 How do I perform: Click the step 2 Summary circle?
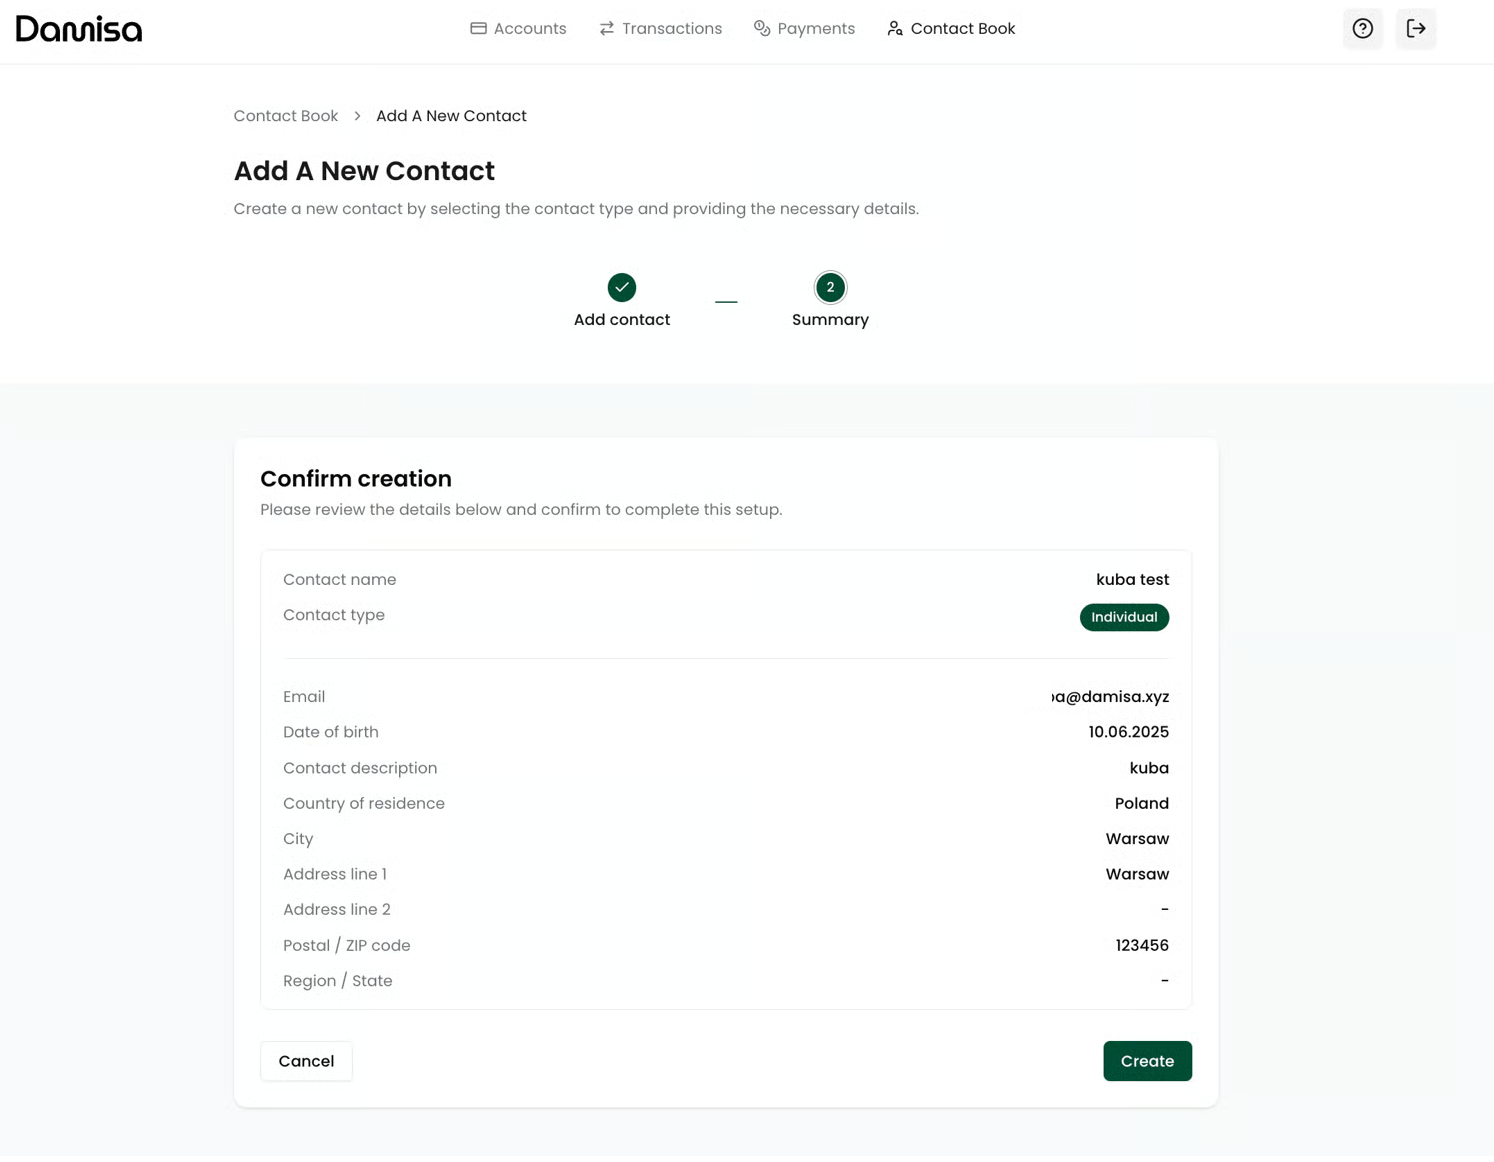click(x=830, y=288)
